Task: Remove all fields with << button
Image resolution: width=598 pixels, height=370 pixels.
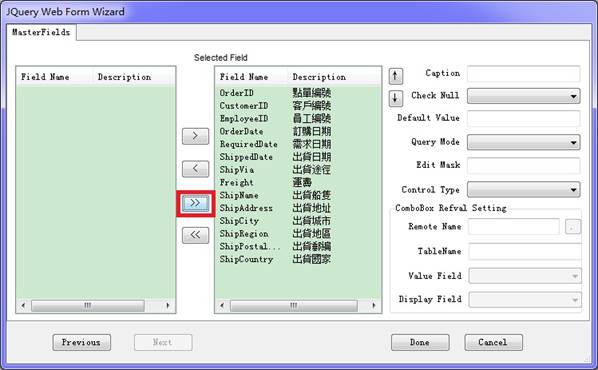Action: tap(195, 235)
